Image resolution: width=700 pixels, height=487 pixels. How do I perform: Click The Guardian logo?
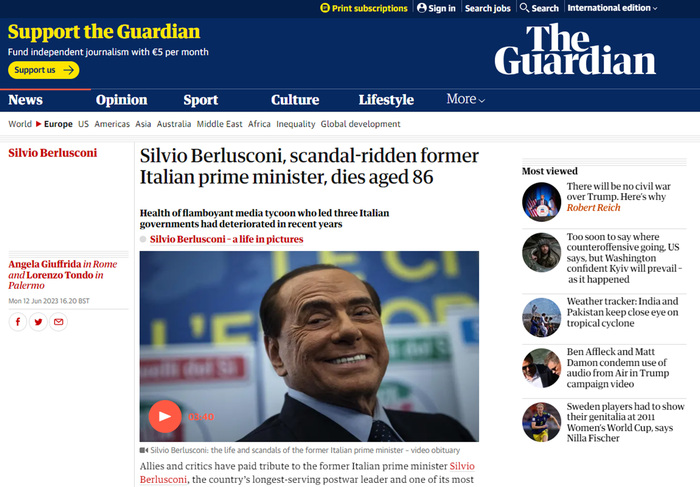pos(575,50)
